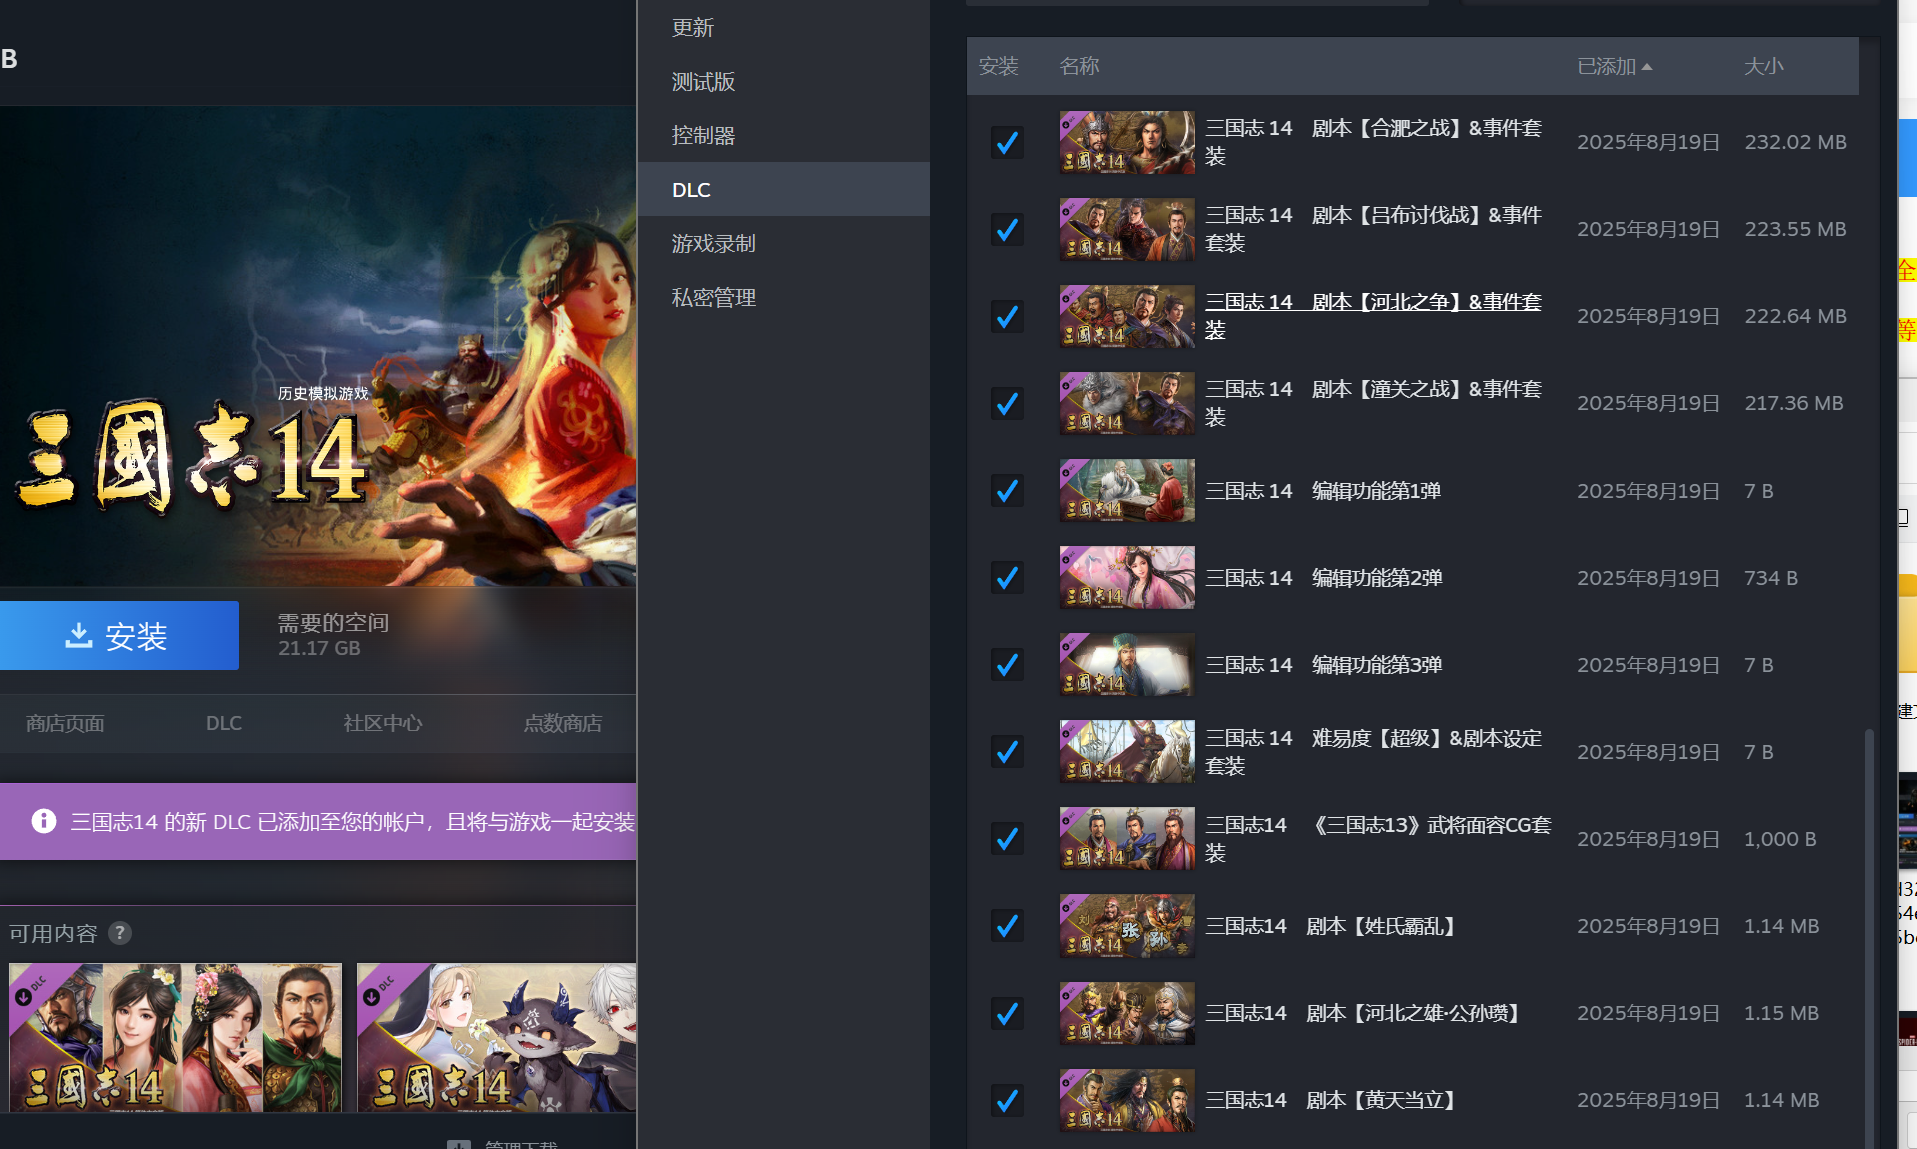
Task: Open 编辑功能第3弹 thumbnail image
Action: tap(1127, 664)
